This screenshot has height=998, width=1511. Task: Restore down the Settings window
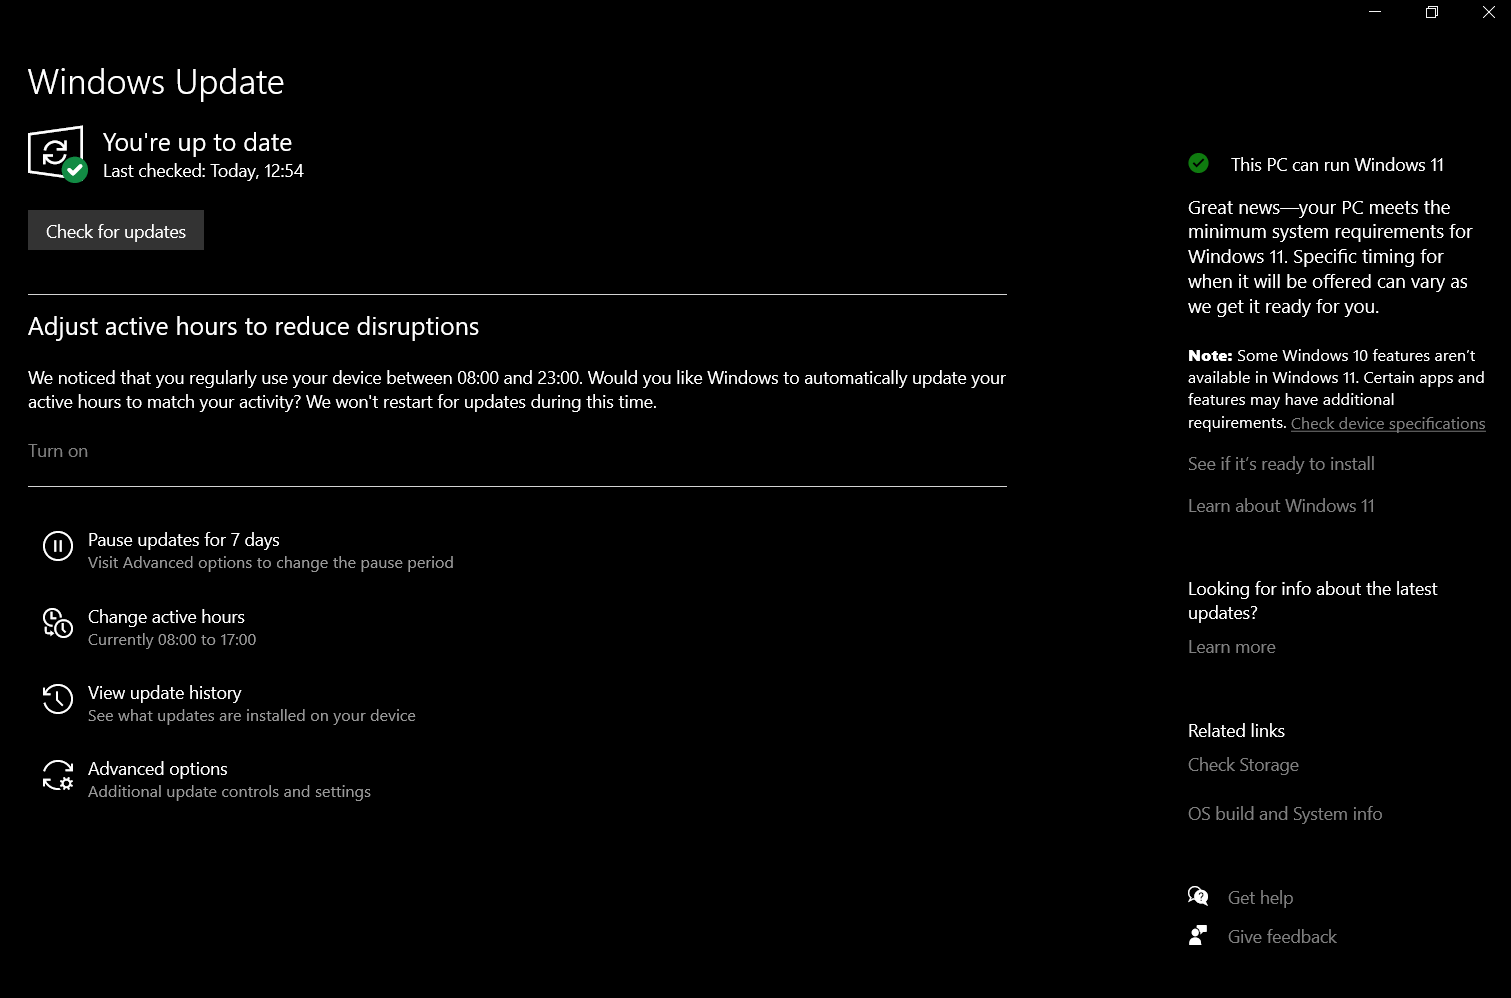point(1432,12)
